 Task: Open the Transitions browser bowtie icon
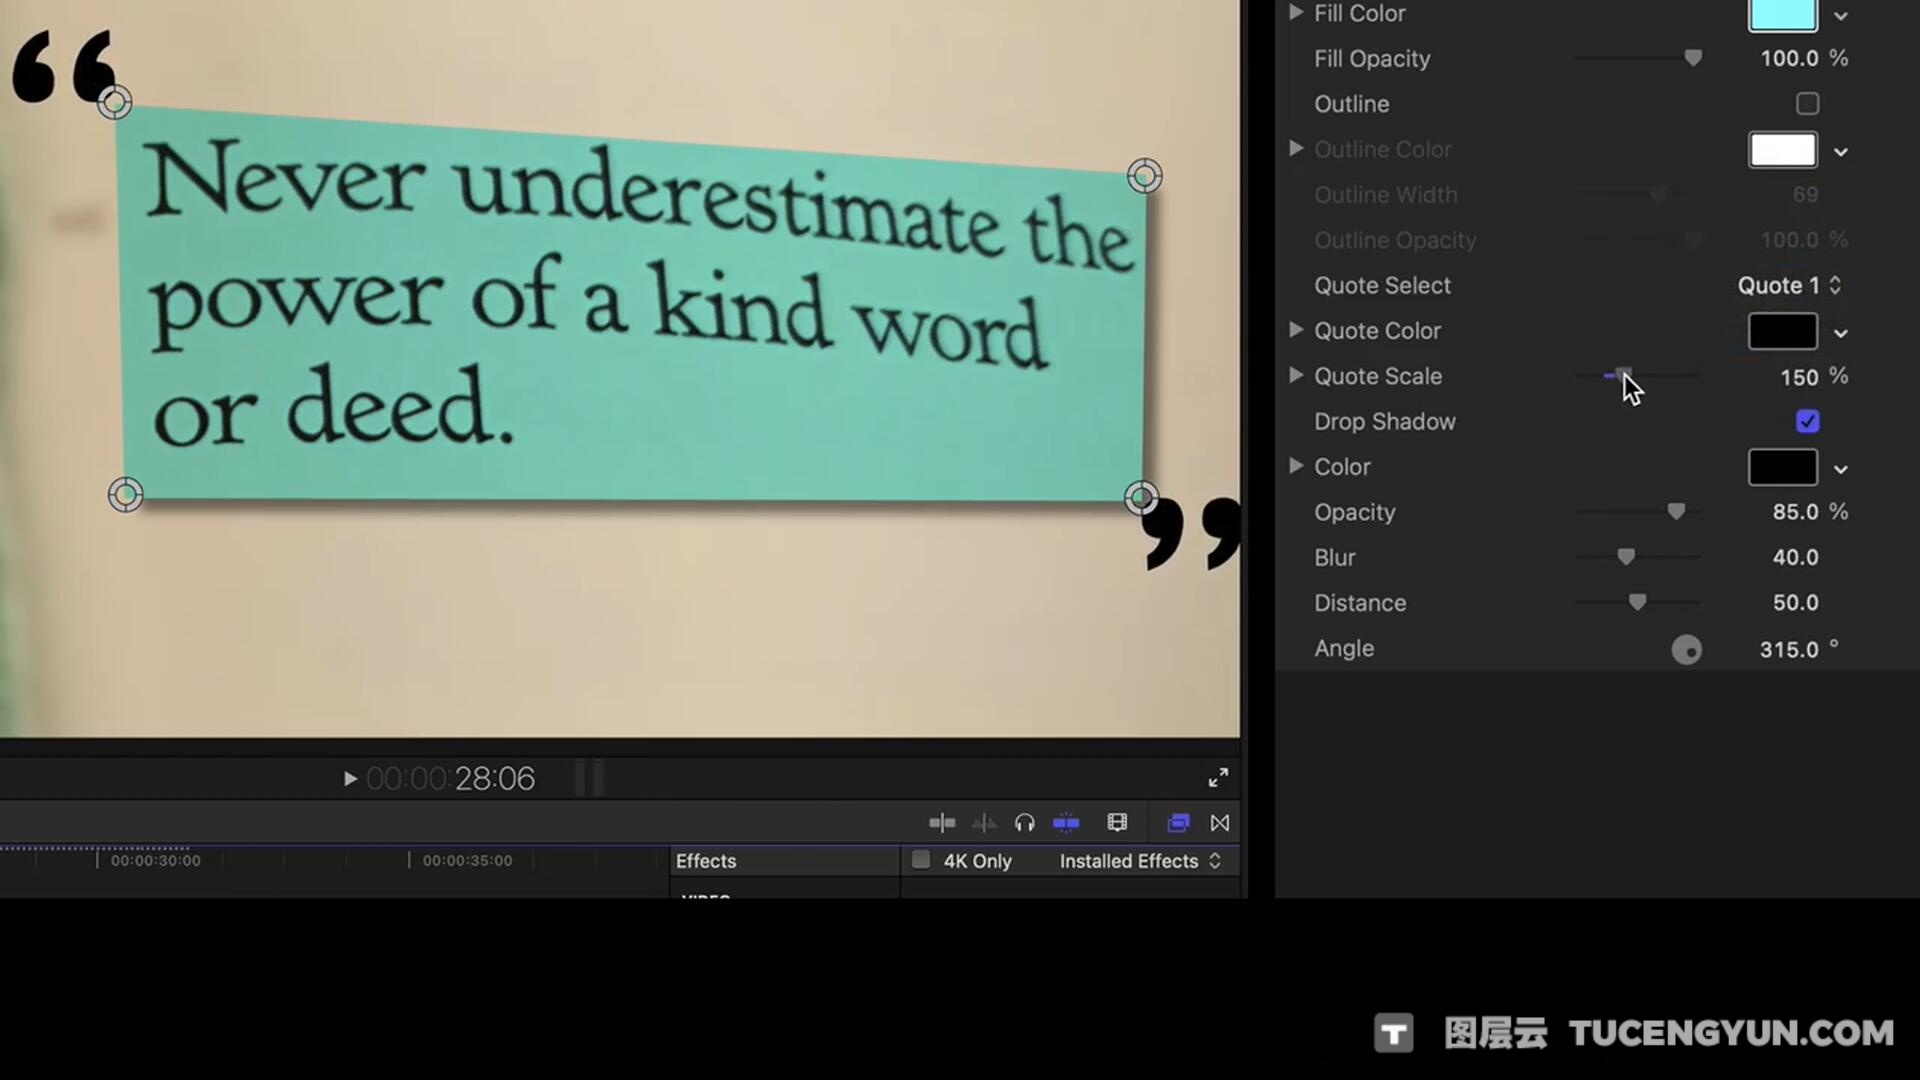tap(1220, 823)
